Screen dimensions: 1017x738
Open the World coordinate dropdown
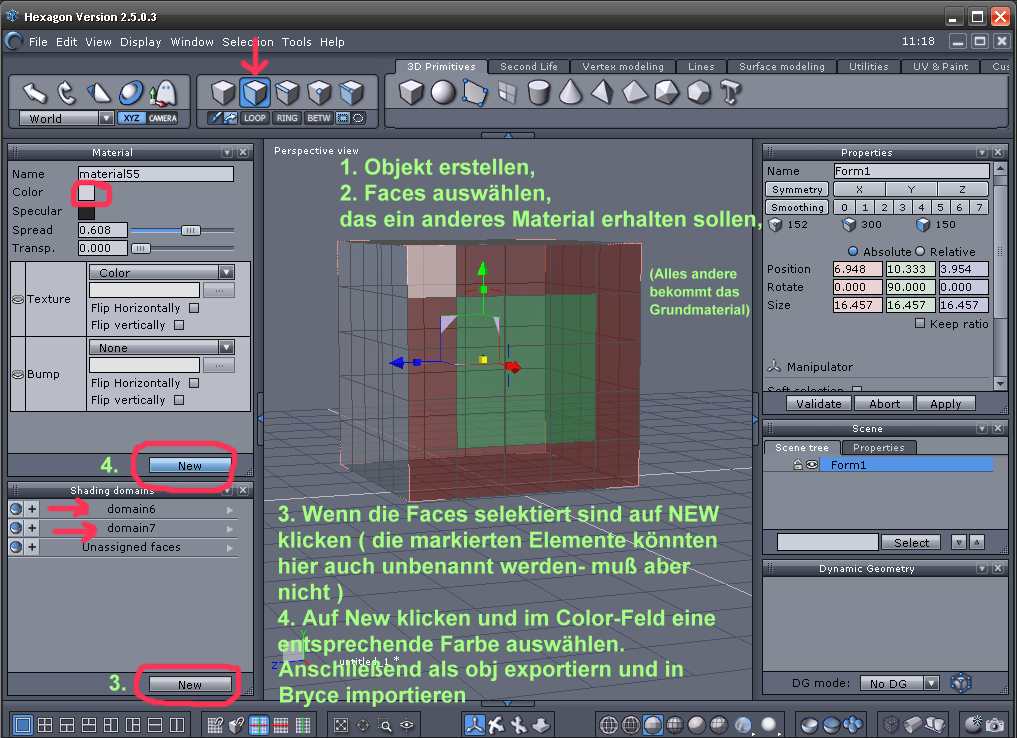pyautogui.click(x=106, y=118)
